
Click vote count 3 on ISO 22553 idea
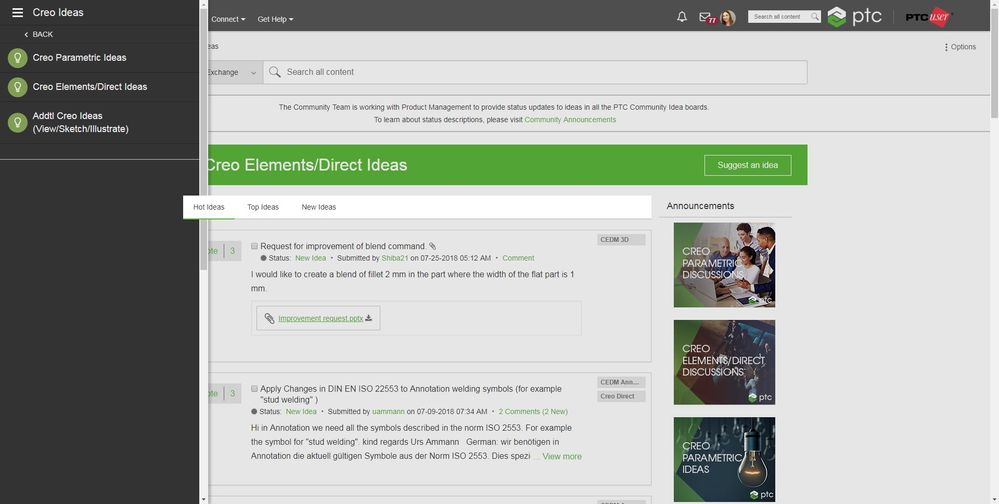(233, 394)
